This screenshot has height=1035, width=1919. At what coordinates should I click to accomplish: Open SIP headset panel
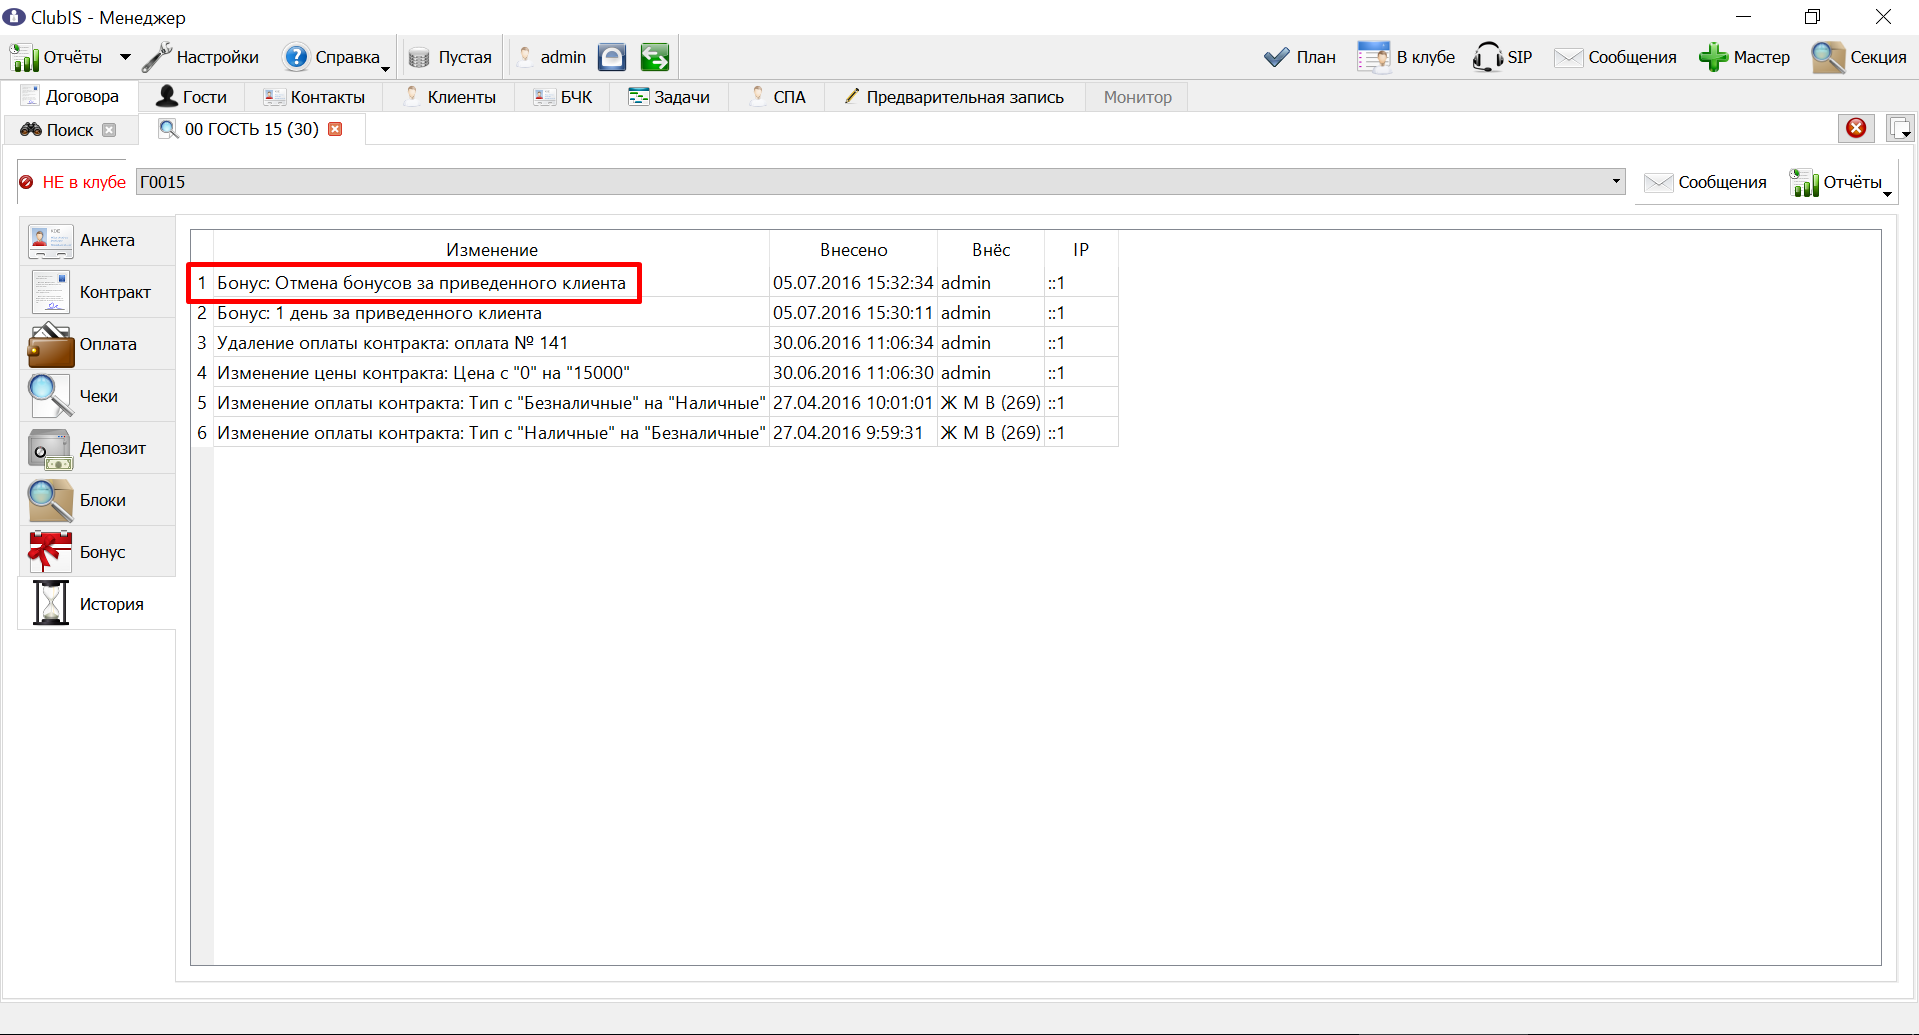point(1503,57)
